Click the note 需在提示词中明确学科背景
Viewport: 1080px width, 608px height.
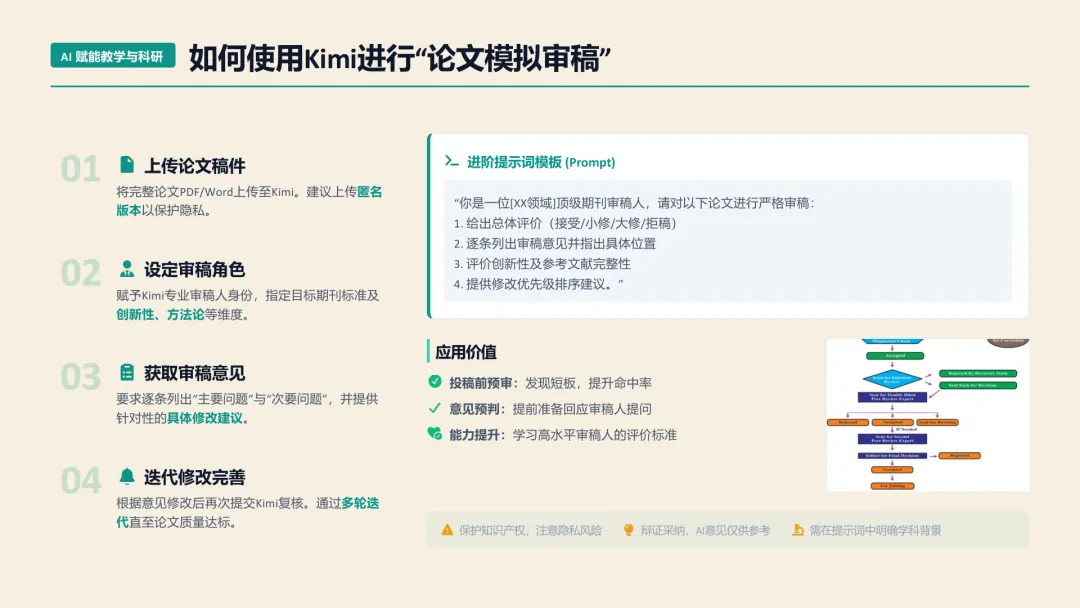coord(875,530)
